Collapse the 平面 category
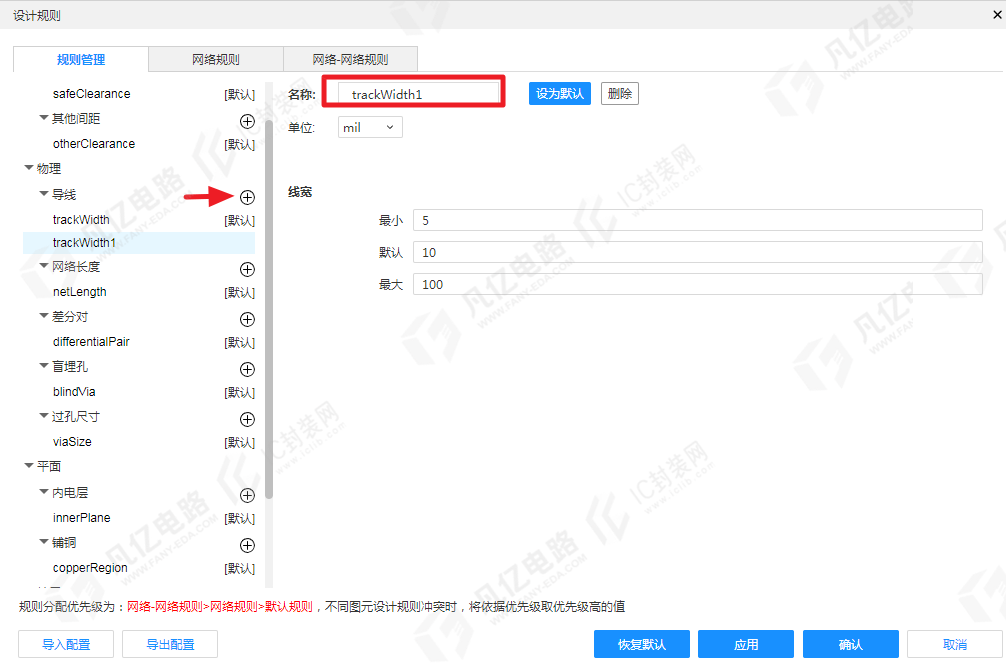1006x671 pixels. [29, 466]
